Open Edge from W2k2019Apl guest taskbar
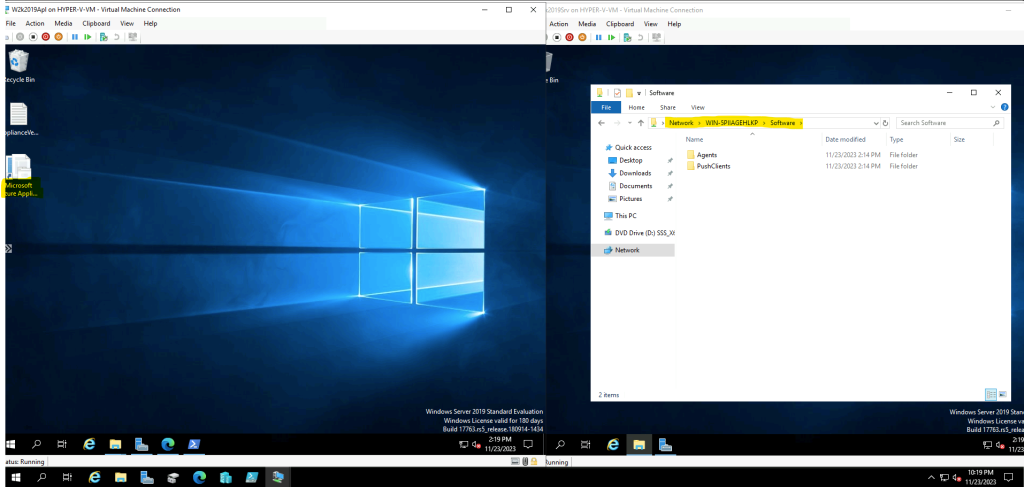The height and width of the screenshot is (487, 1024). [168, 445]
